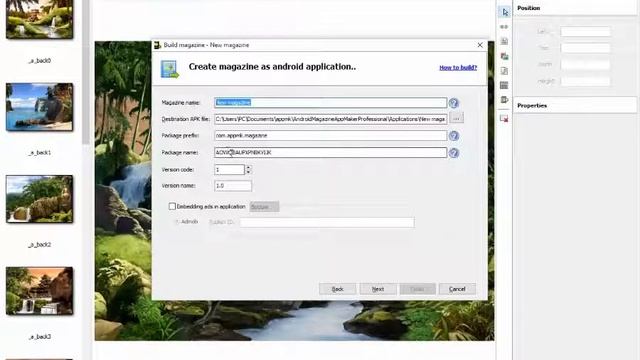Click the browse button for Destination APK file
Screen dimensions: 640x360
click(x=456, y=119)
